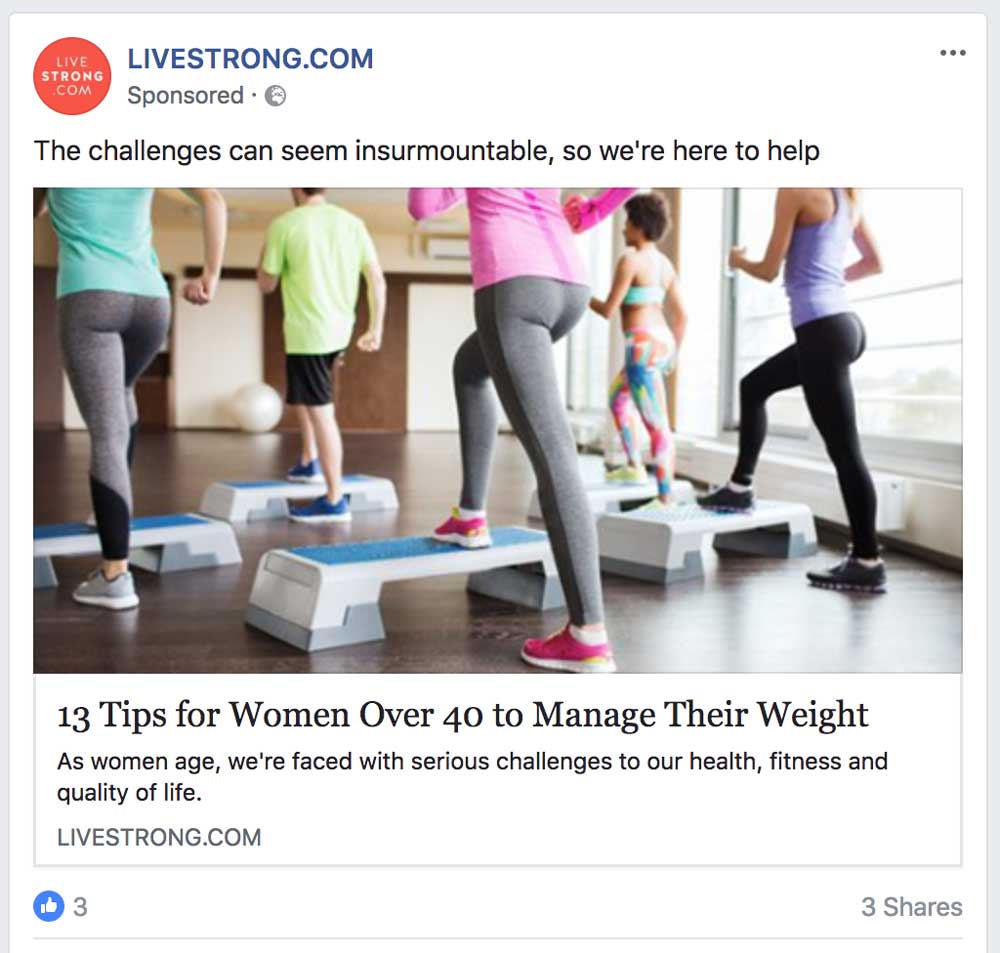1000x953 pixels.
Task: Click the Sponsored label
Action: tap(186, 96)
